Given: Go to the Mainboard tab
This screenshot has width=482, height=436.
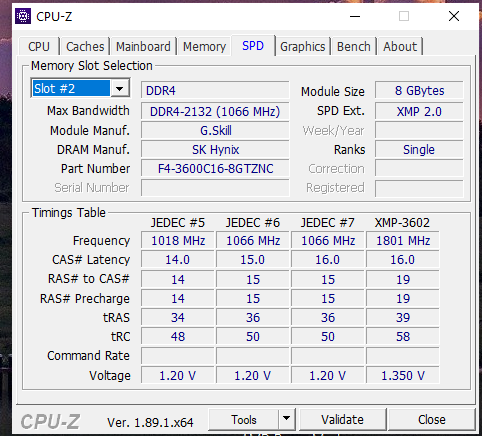Looking at the screenshot, I should tap(143, 46).
